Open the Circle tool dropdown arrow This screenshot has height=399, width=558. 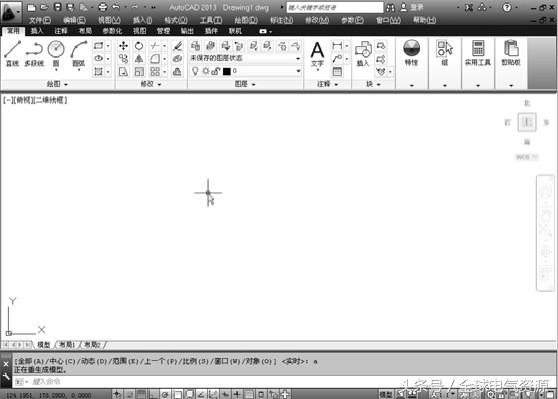point(56,70)
